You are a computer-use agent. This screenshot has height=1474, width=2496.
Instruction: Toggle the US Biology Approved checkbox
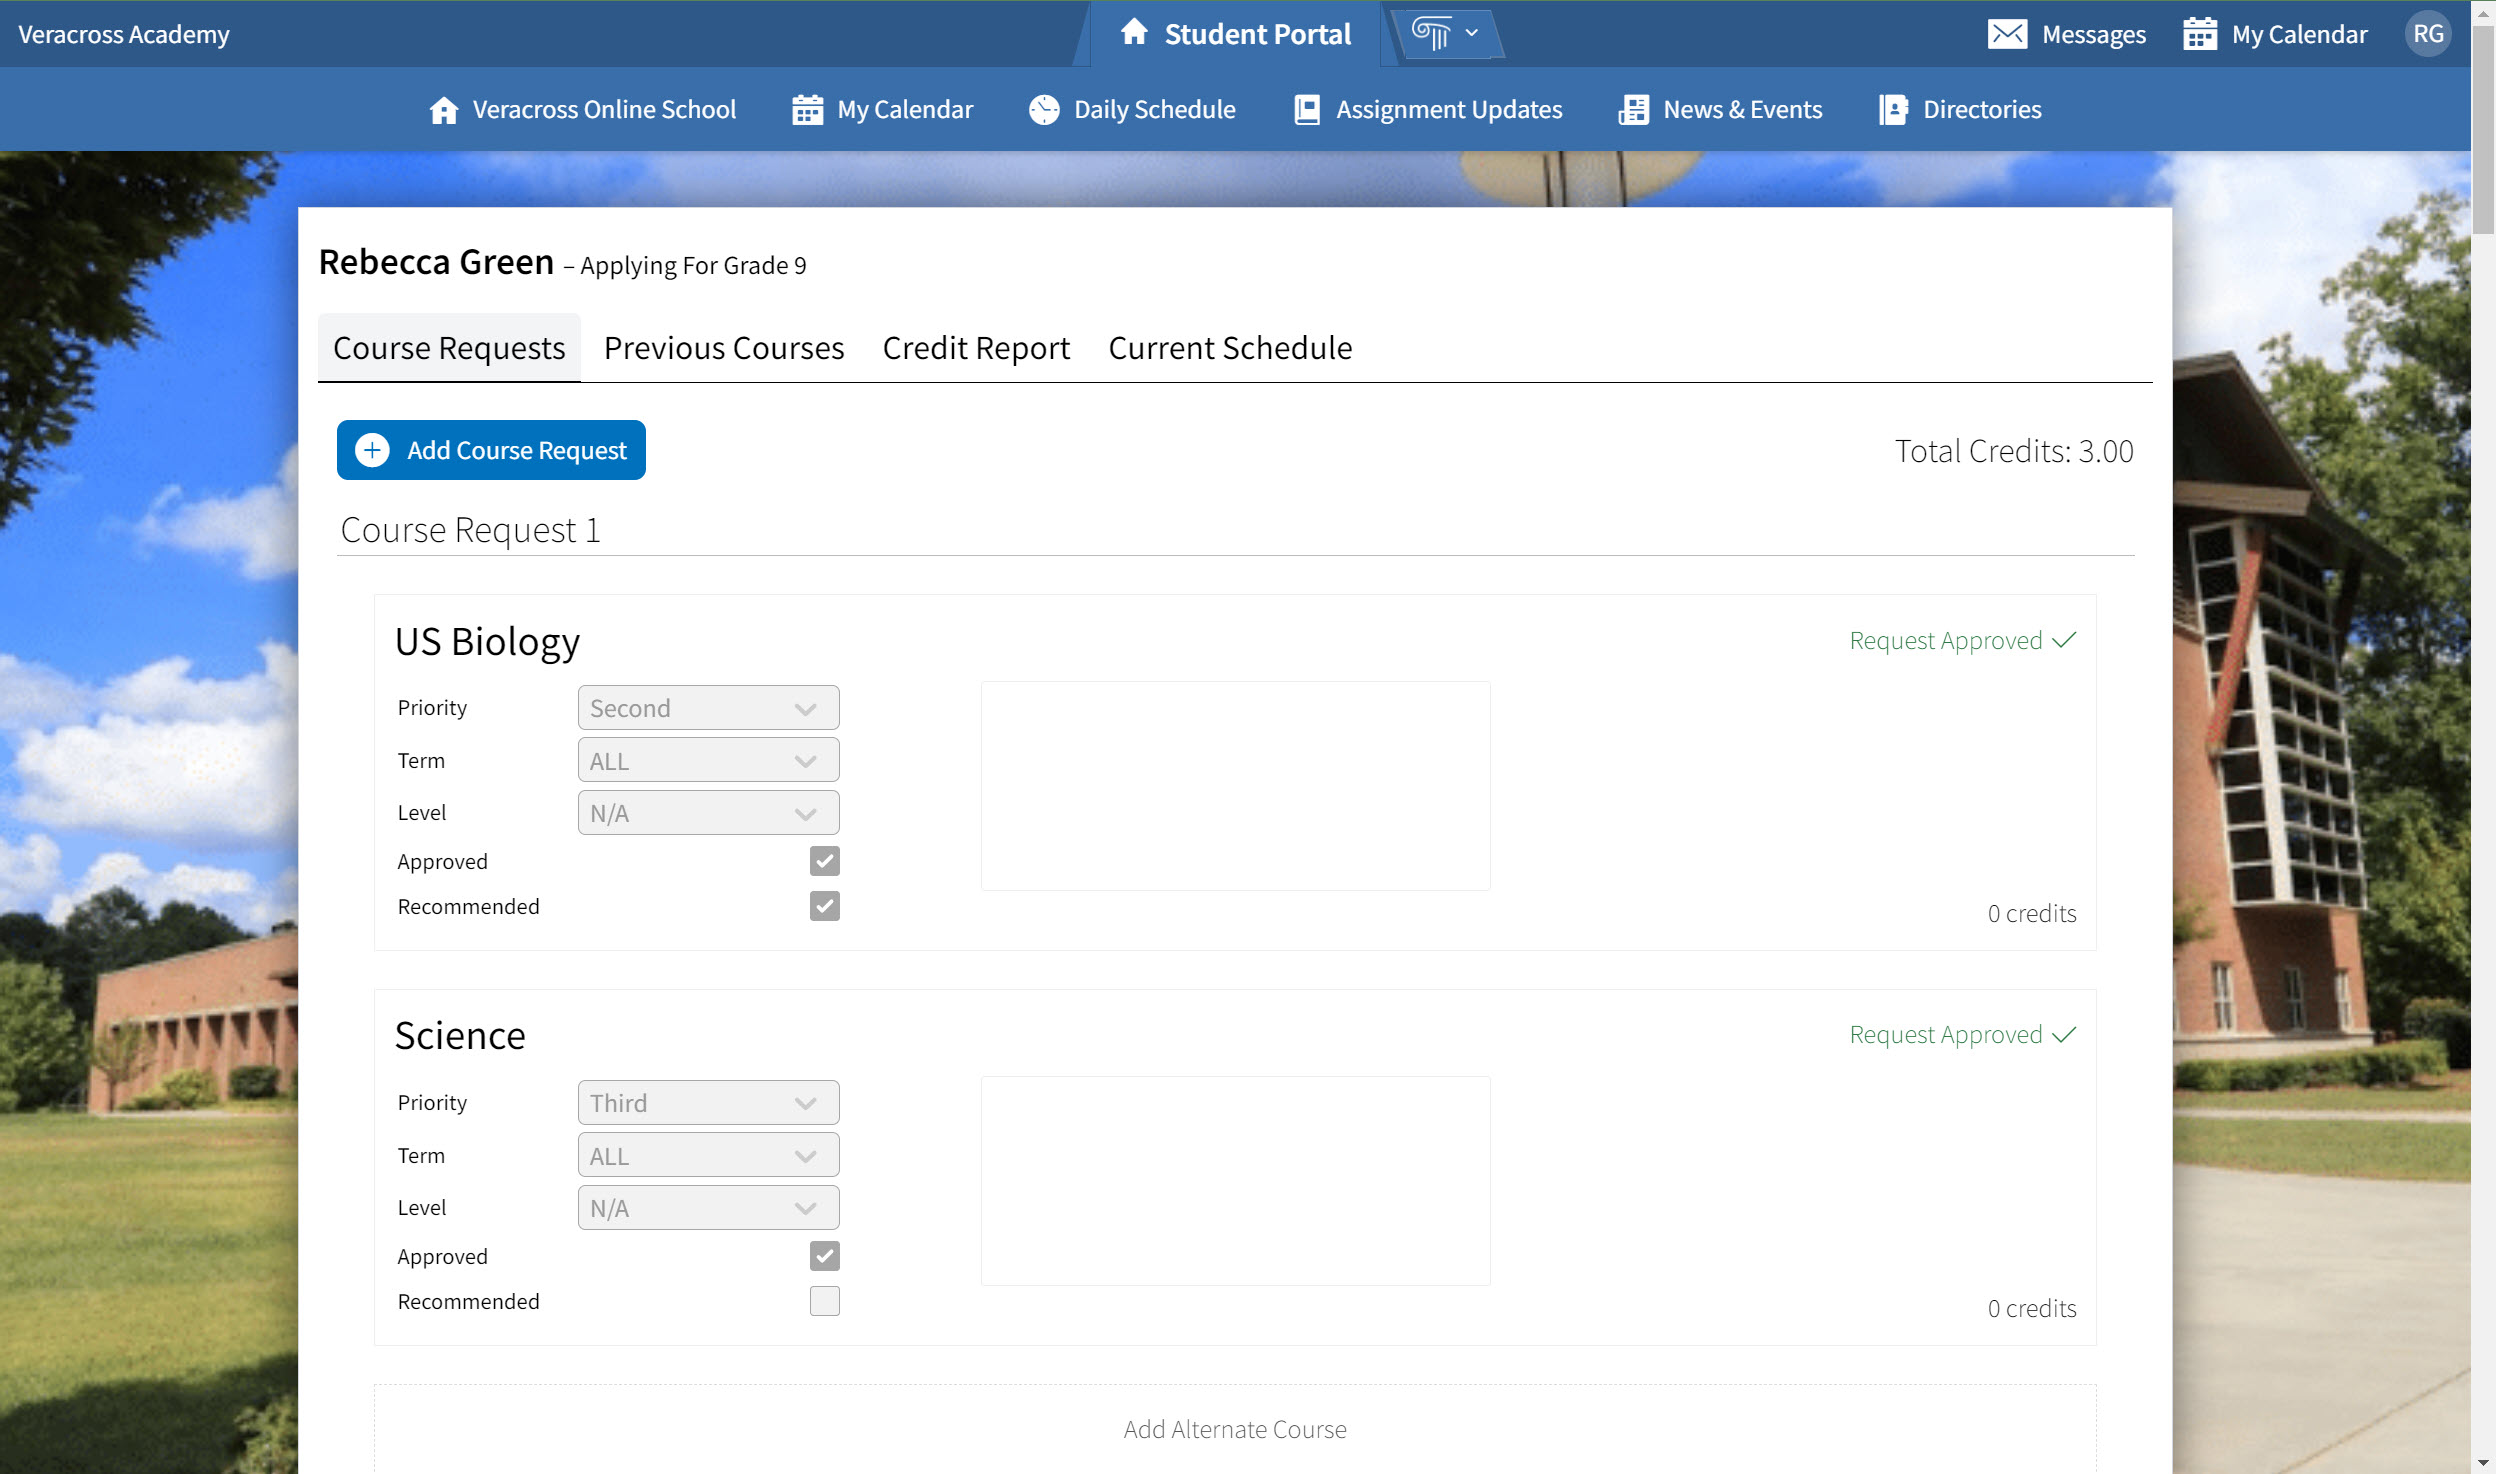click(x=824, y=861)
